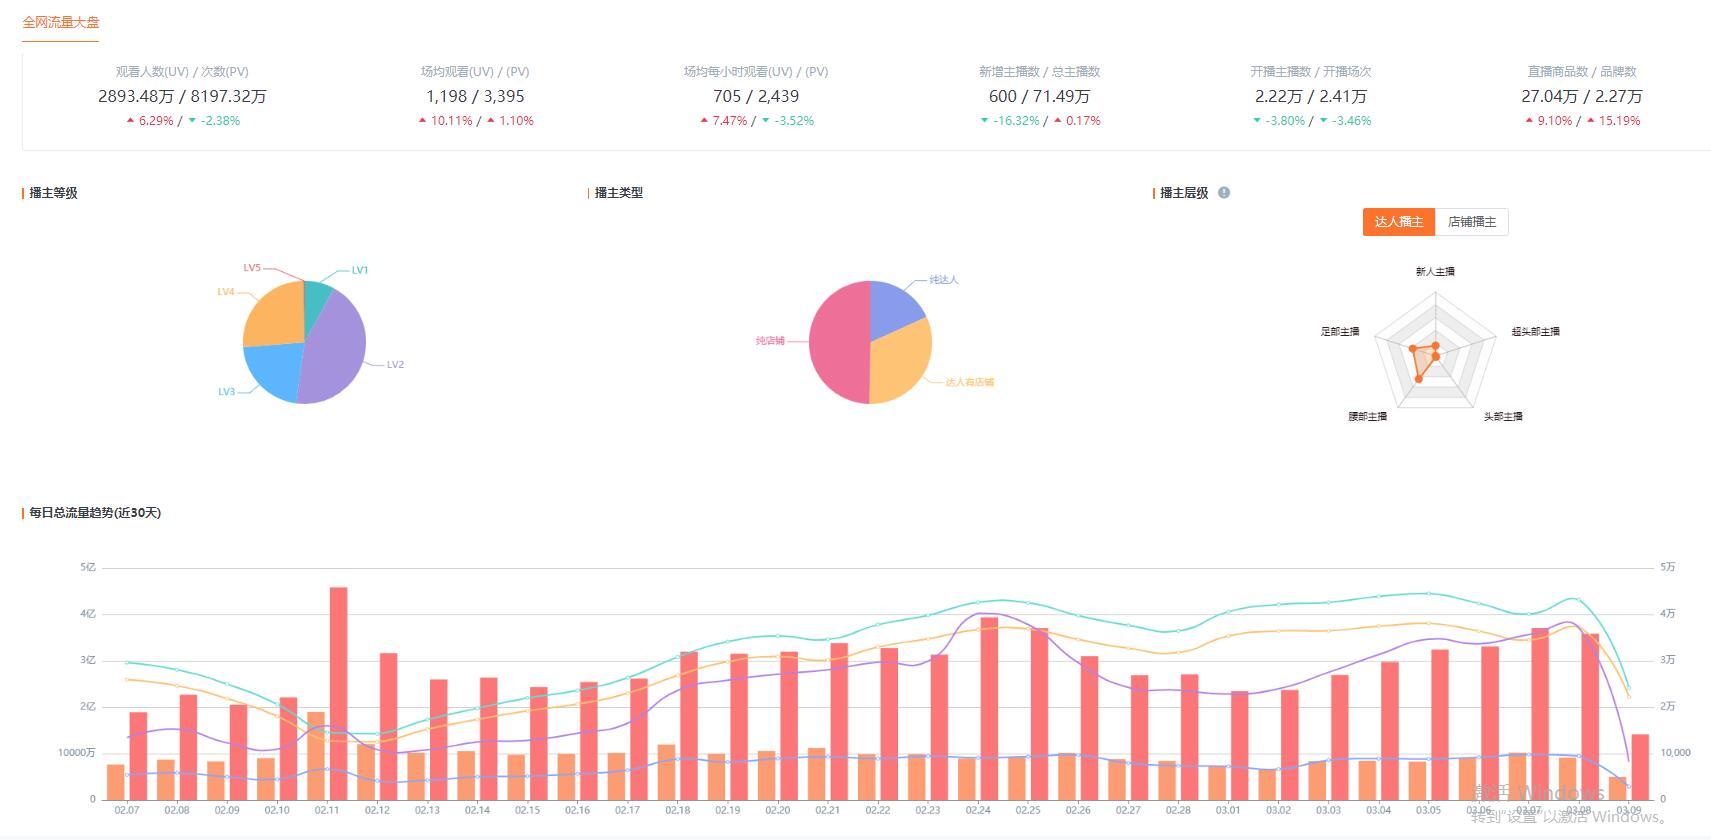
Task: Click the 2893.48万 / 8197.32万 value
Action: 182,97
